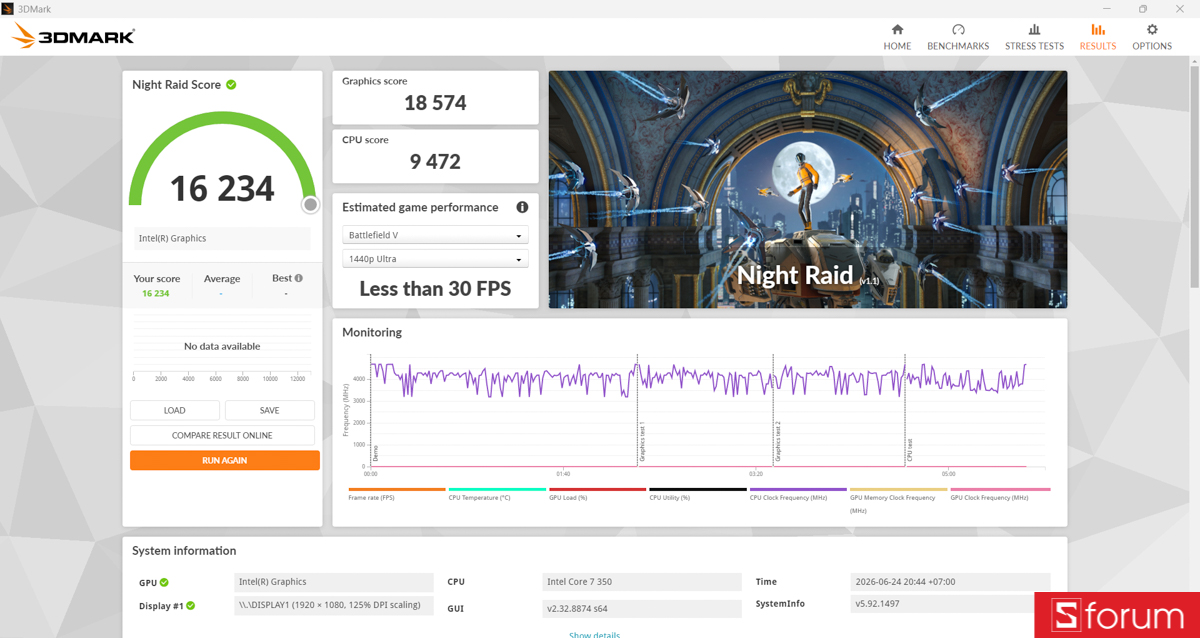Click the info icon beside Best score

coord(298,278)
